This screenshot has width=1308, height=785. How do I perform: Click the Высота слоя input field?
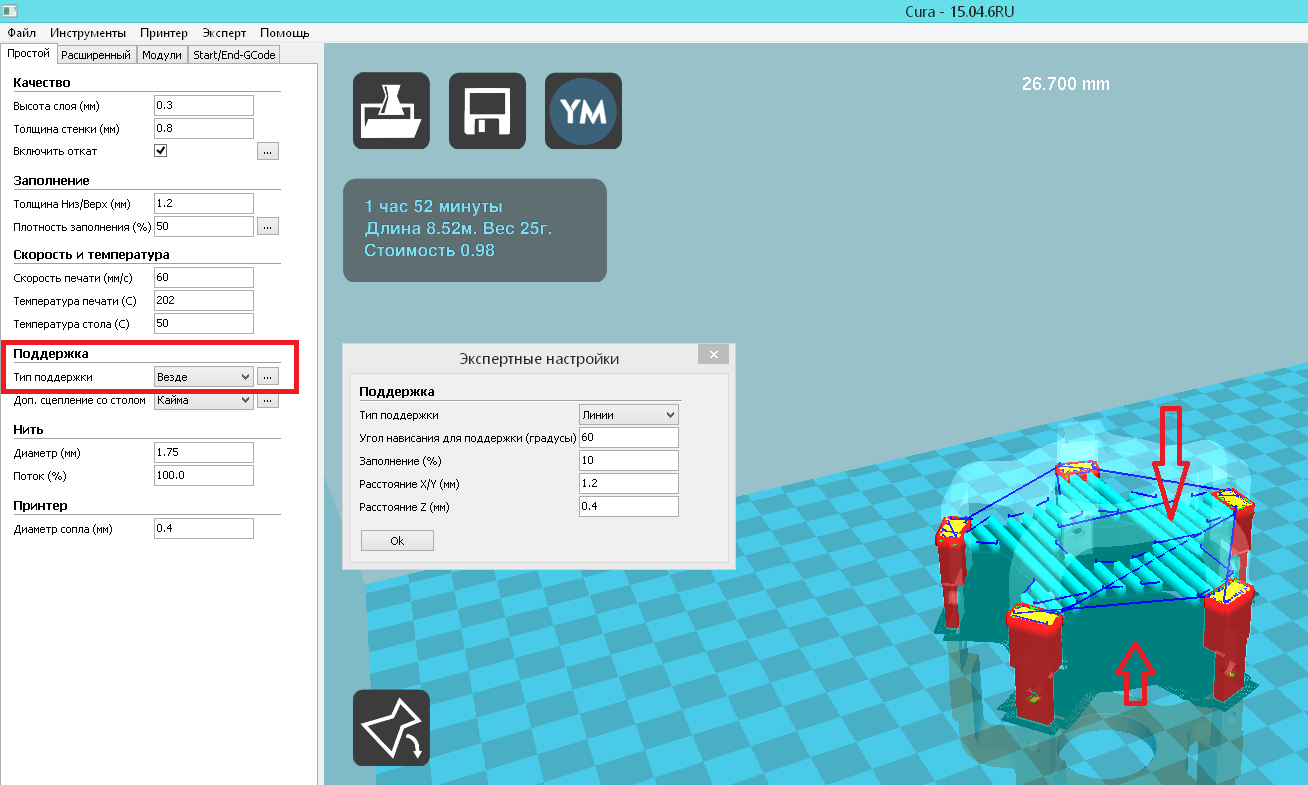click(204, 106)
